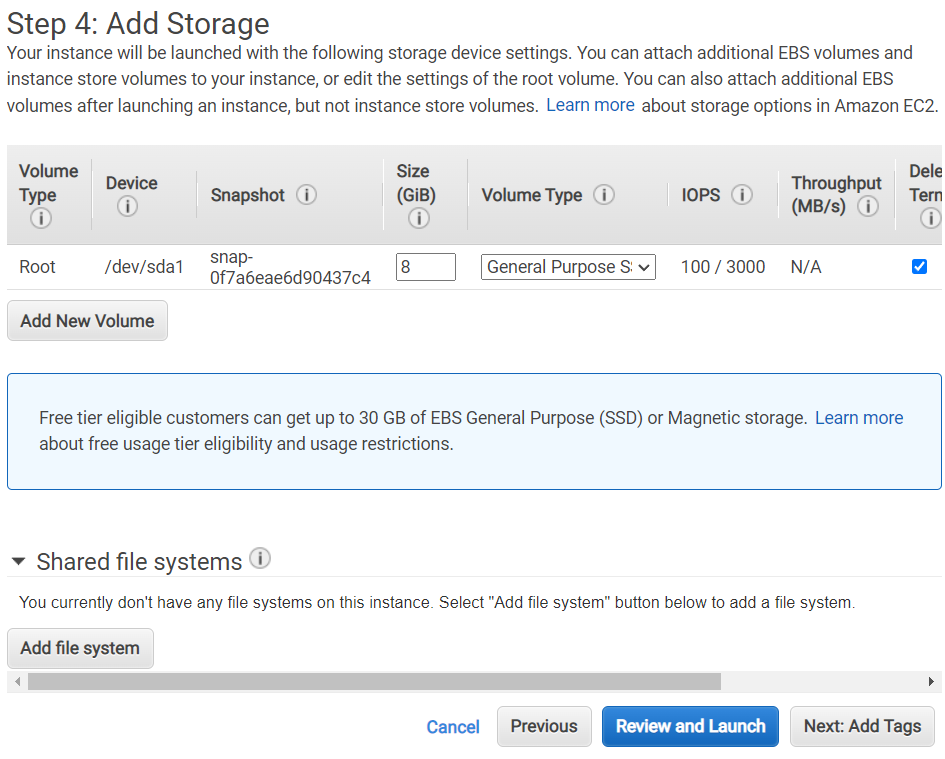Click the Add file system button
Viewport: 945px width, 759px height.
point(80,648)
